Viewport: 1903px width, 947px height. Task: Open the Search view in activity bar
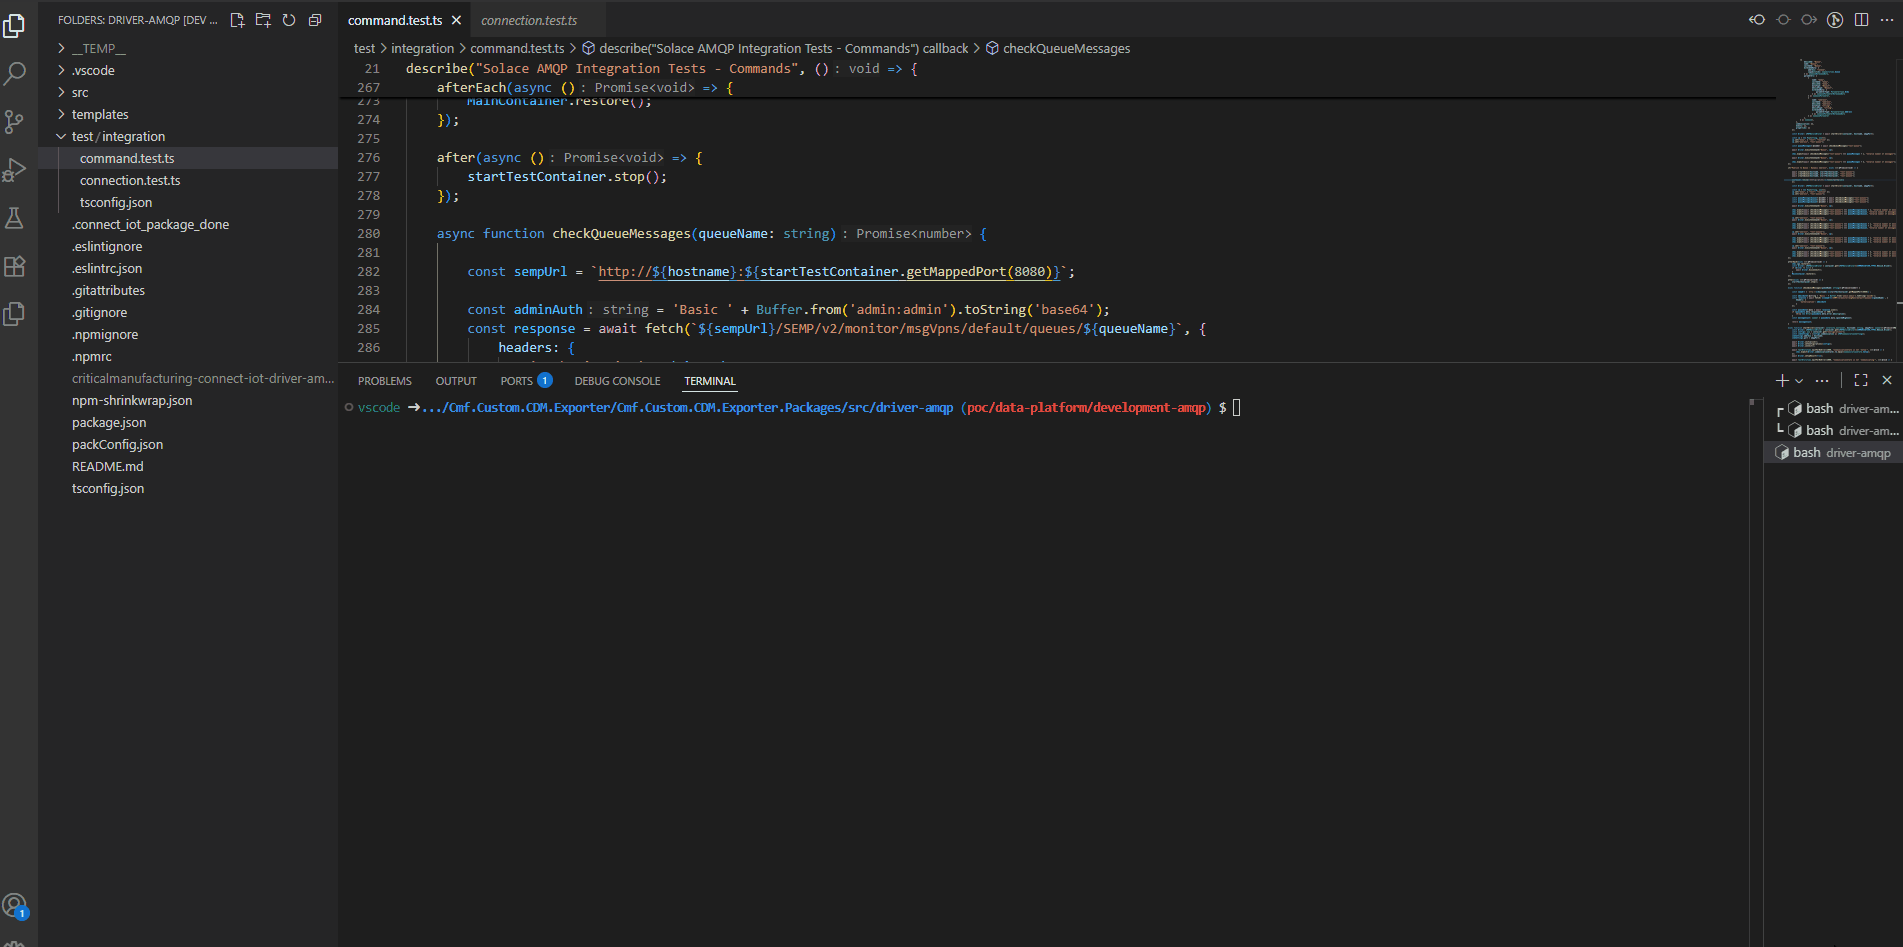pos(15,73)
